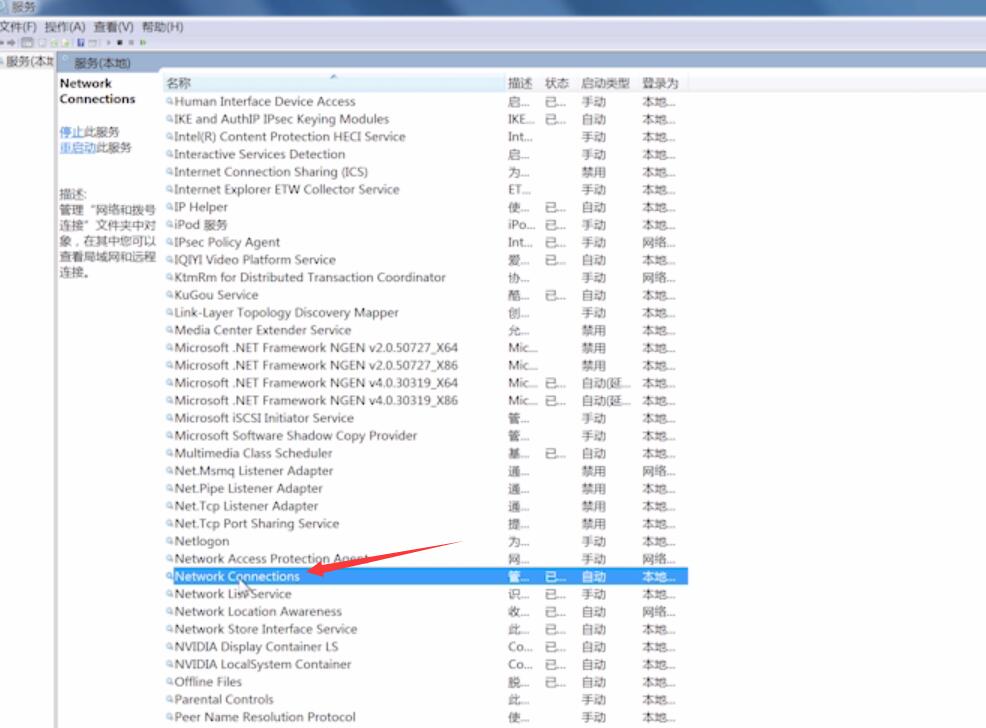This screenshot has height=728, width=986.
Task: Click the Refresh toolbar icon
Action: point(54,43)
